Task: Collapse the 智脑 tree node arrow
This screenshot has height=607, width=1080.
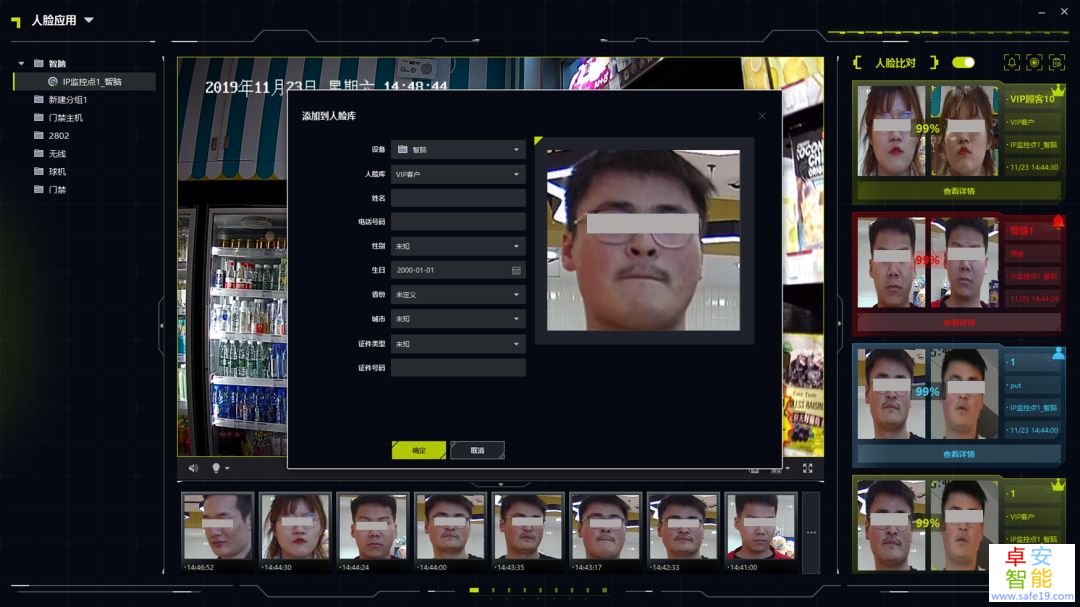Action: (22, 63)
